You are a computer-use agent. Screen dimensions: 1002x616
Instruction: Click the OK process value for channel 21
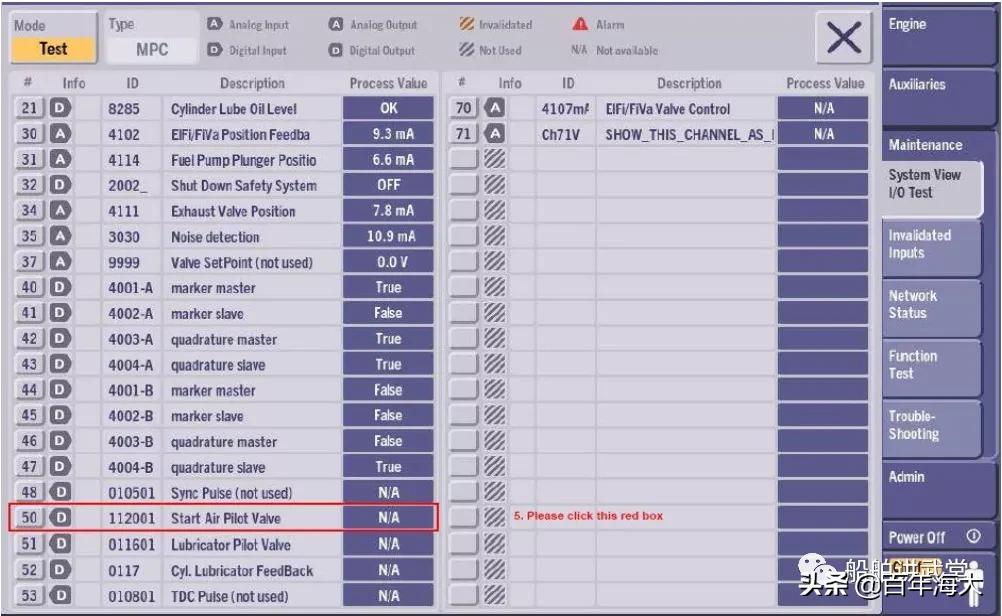[x=389, y=108]
